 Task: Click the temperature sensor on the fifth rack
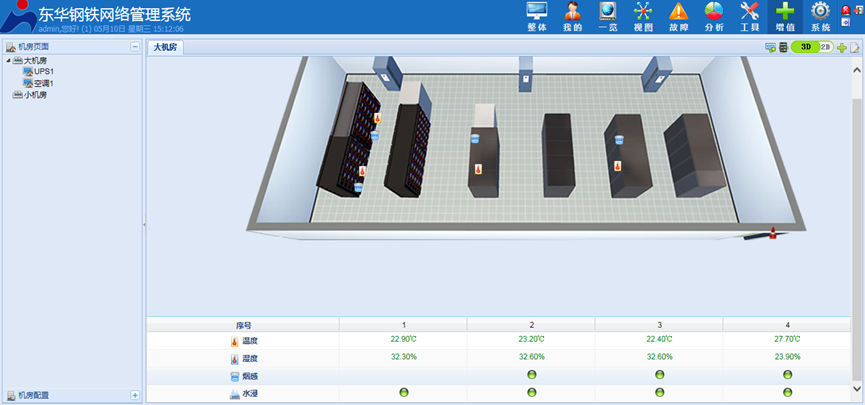(617, 166)
